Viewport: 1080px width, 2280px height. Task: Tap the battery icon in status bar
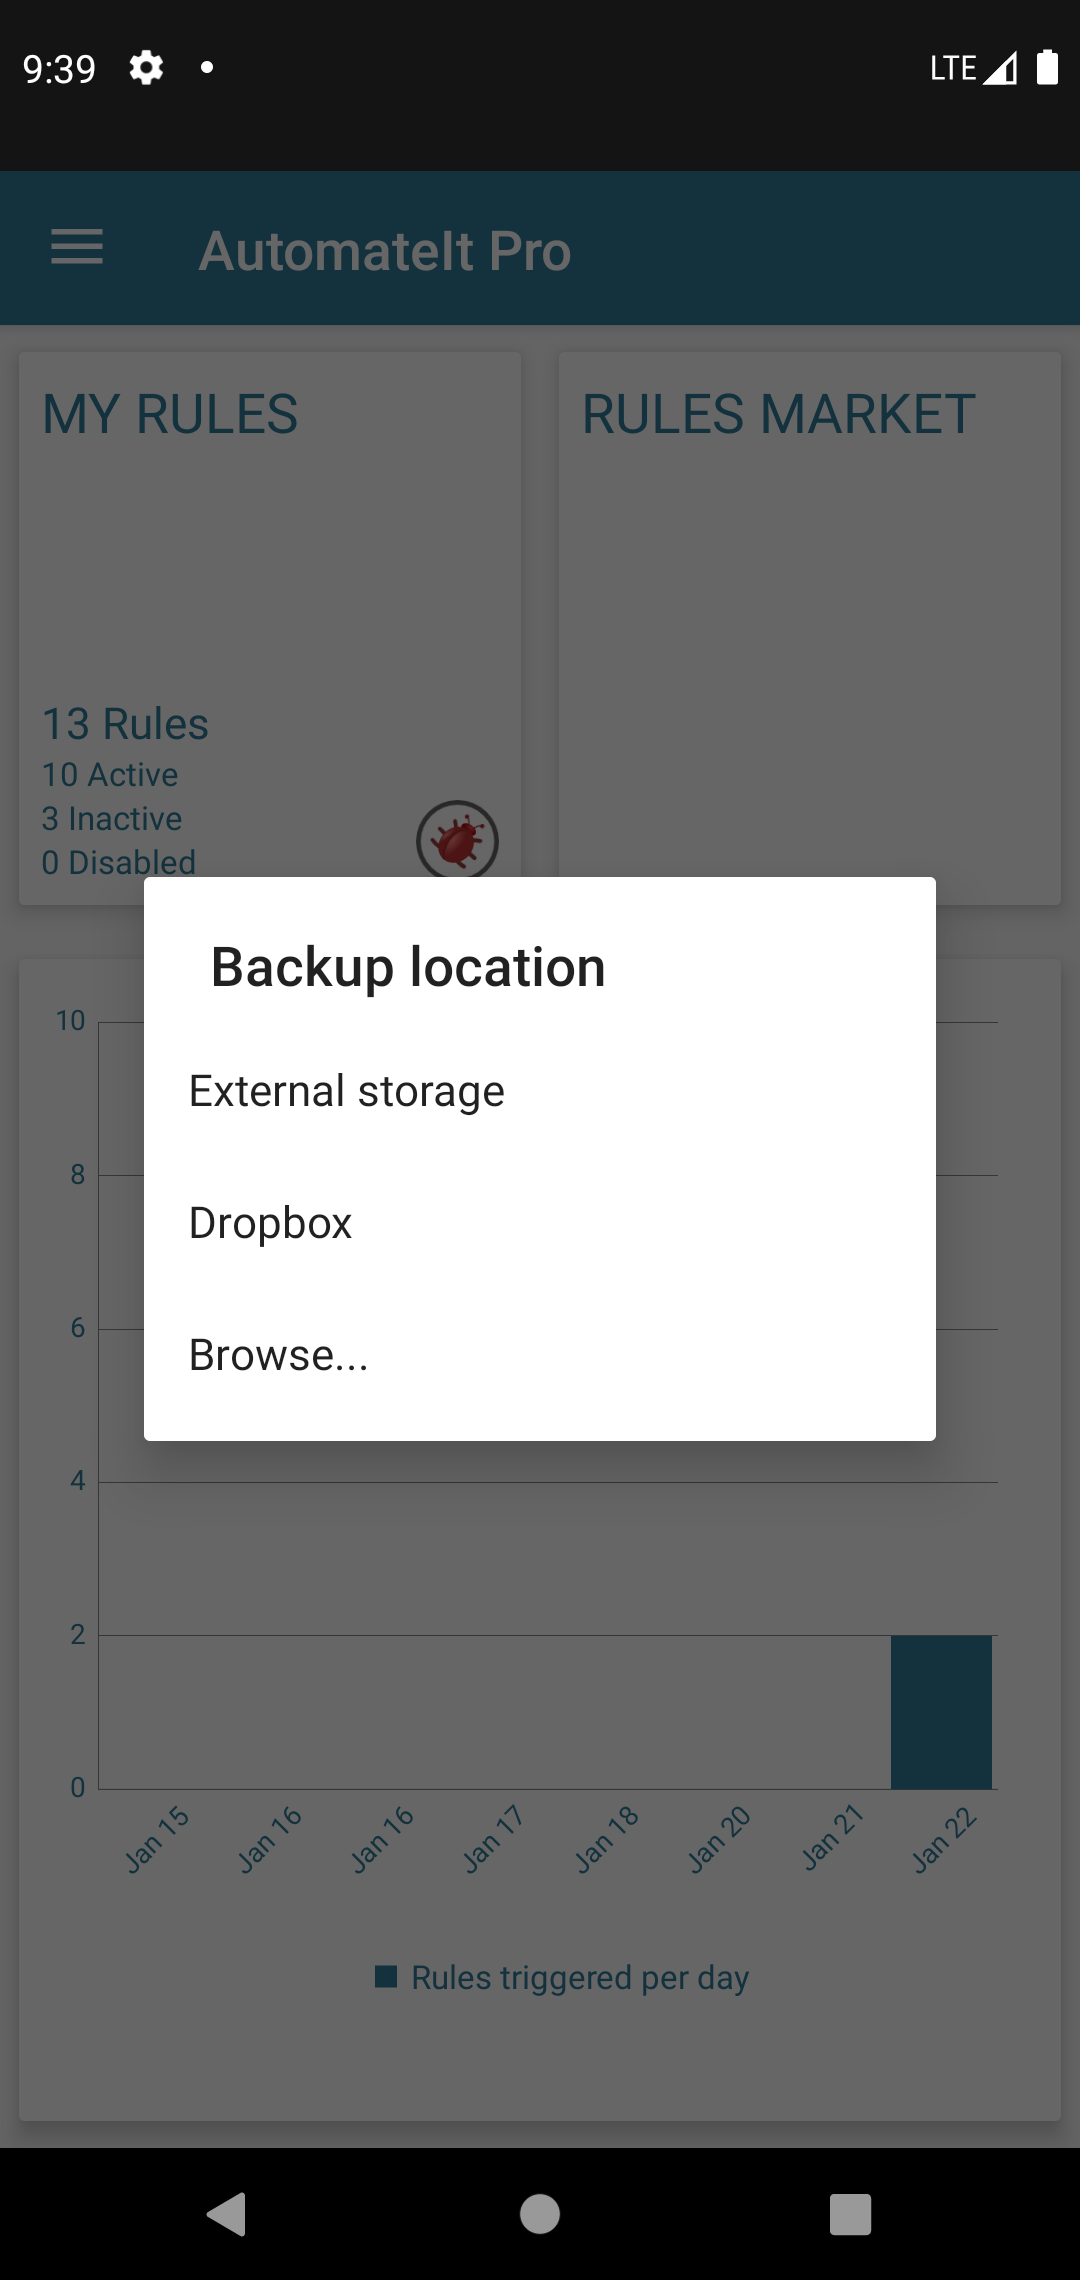tap(1047, 67)
